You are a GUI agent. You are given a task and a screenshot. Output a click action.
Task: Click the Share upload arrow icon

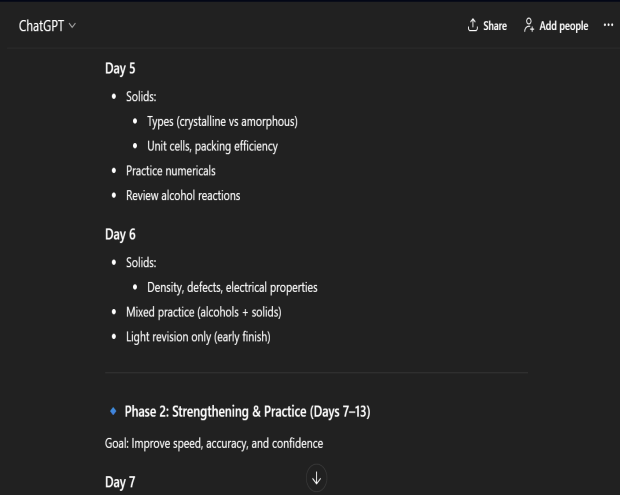(472, 26)
